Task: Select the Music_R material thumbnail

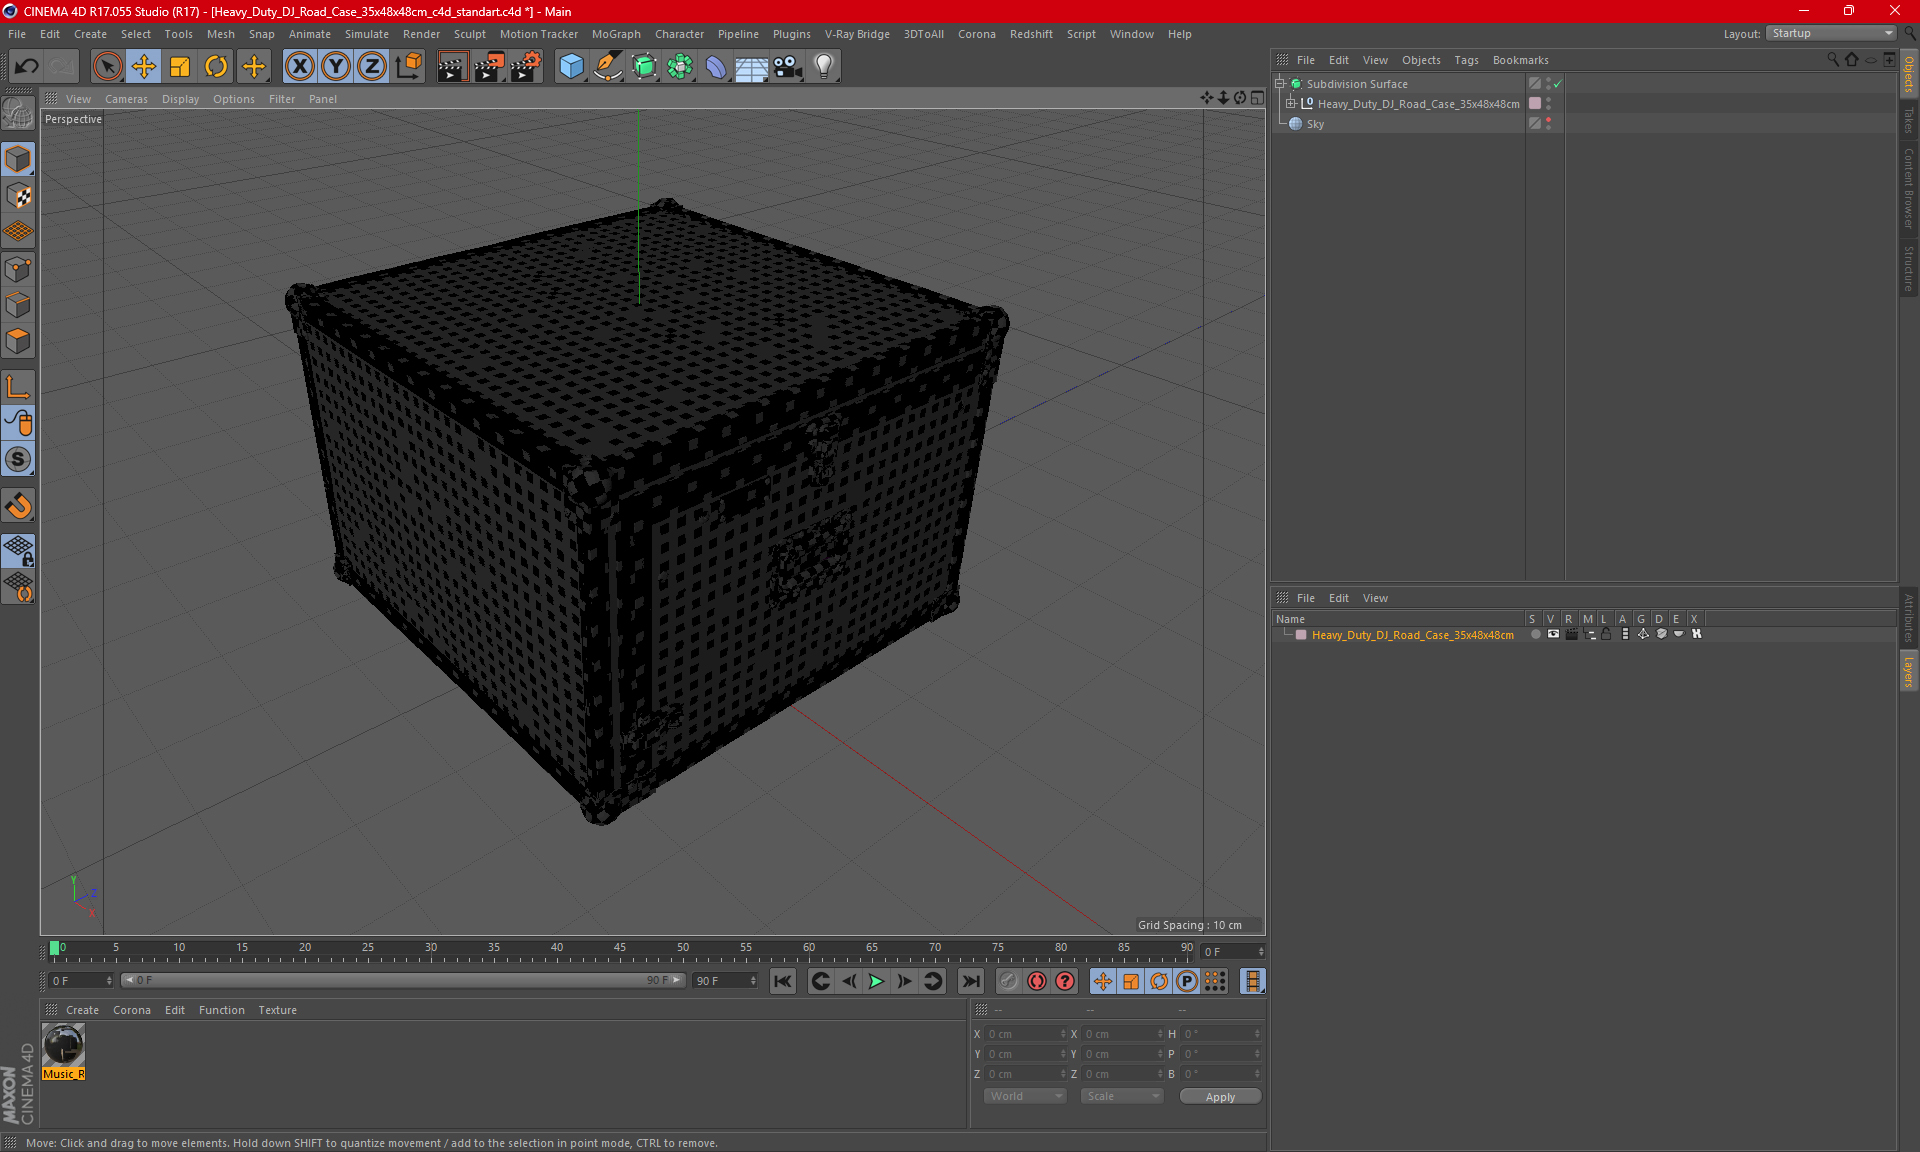Action: tap(63, 1045)
